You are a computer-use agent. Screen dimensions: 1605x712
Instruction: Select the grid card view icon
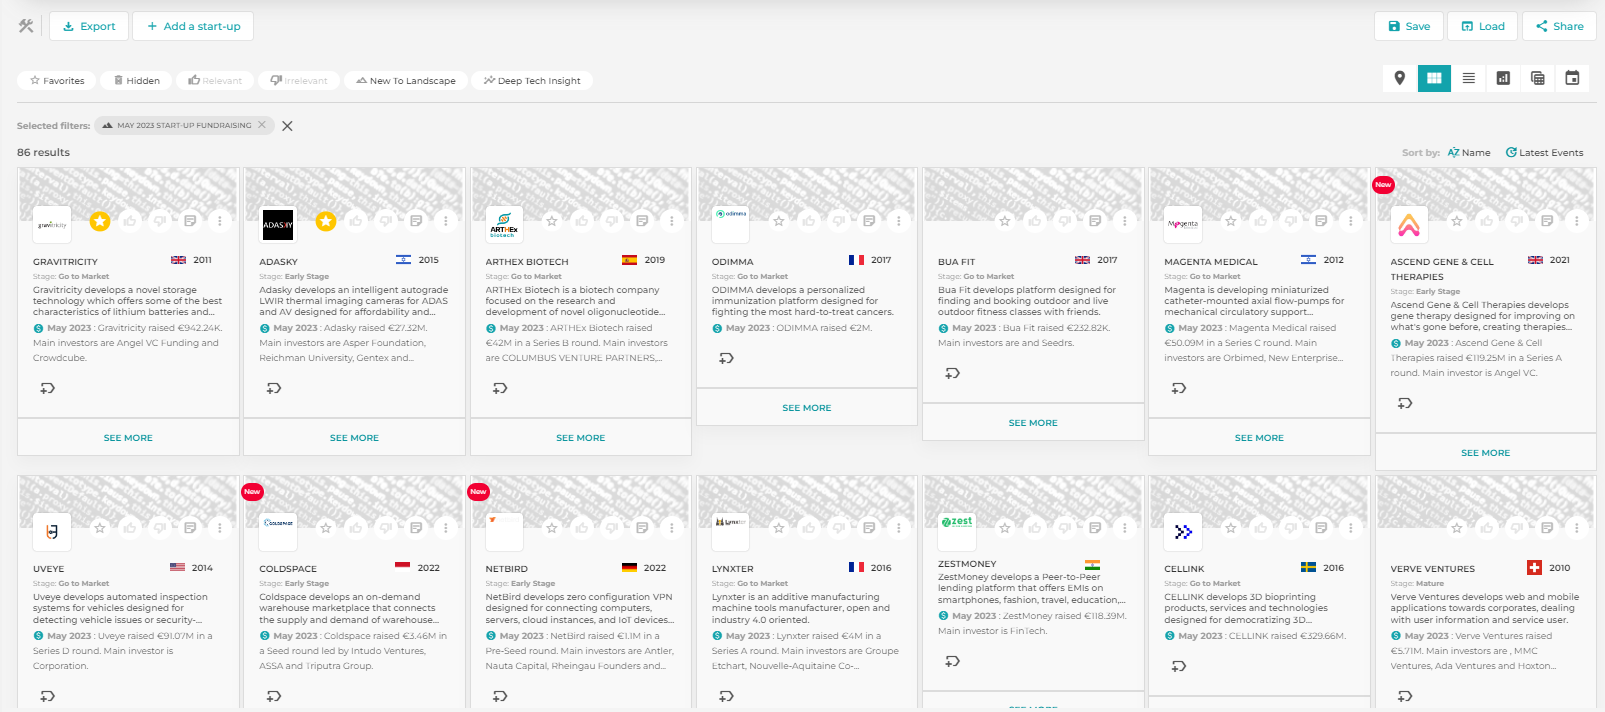(x=1434, y=78)
